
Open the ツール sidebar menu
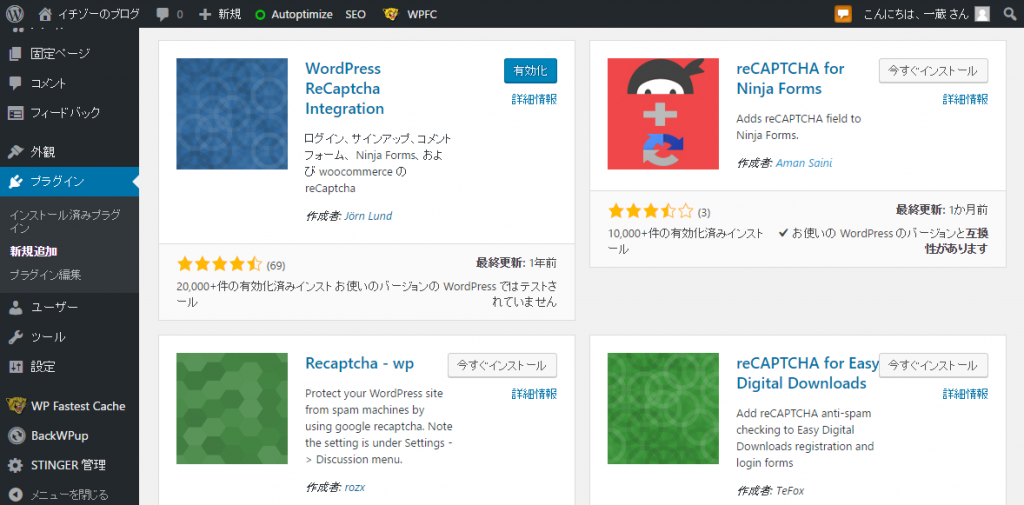point(48,337)
